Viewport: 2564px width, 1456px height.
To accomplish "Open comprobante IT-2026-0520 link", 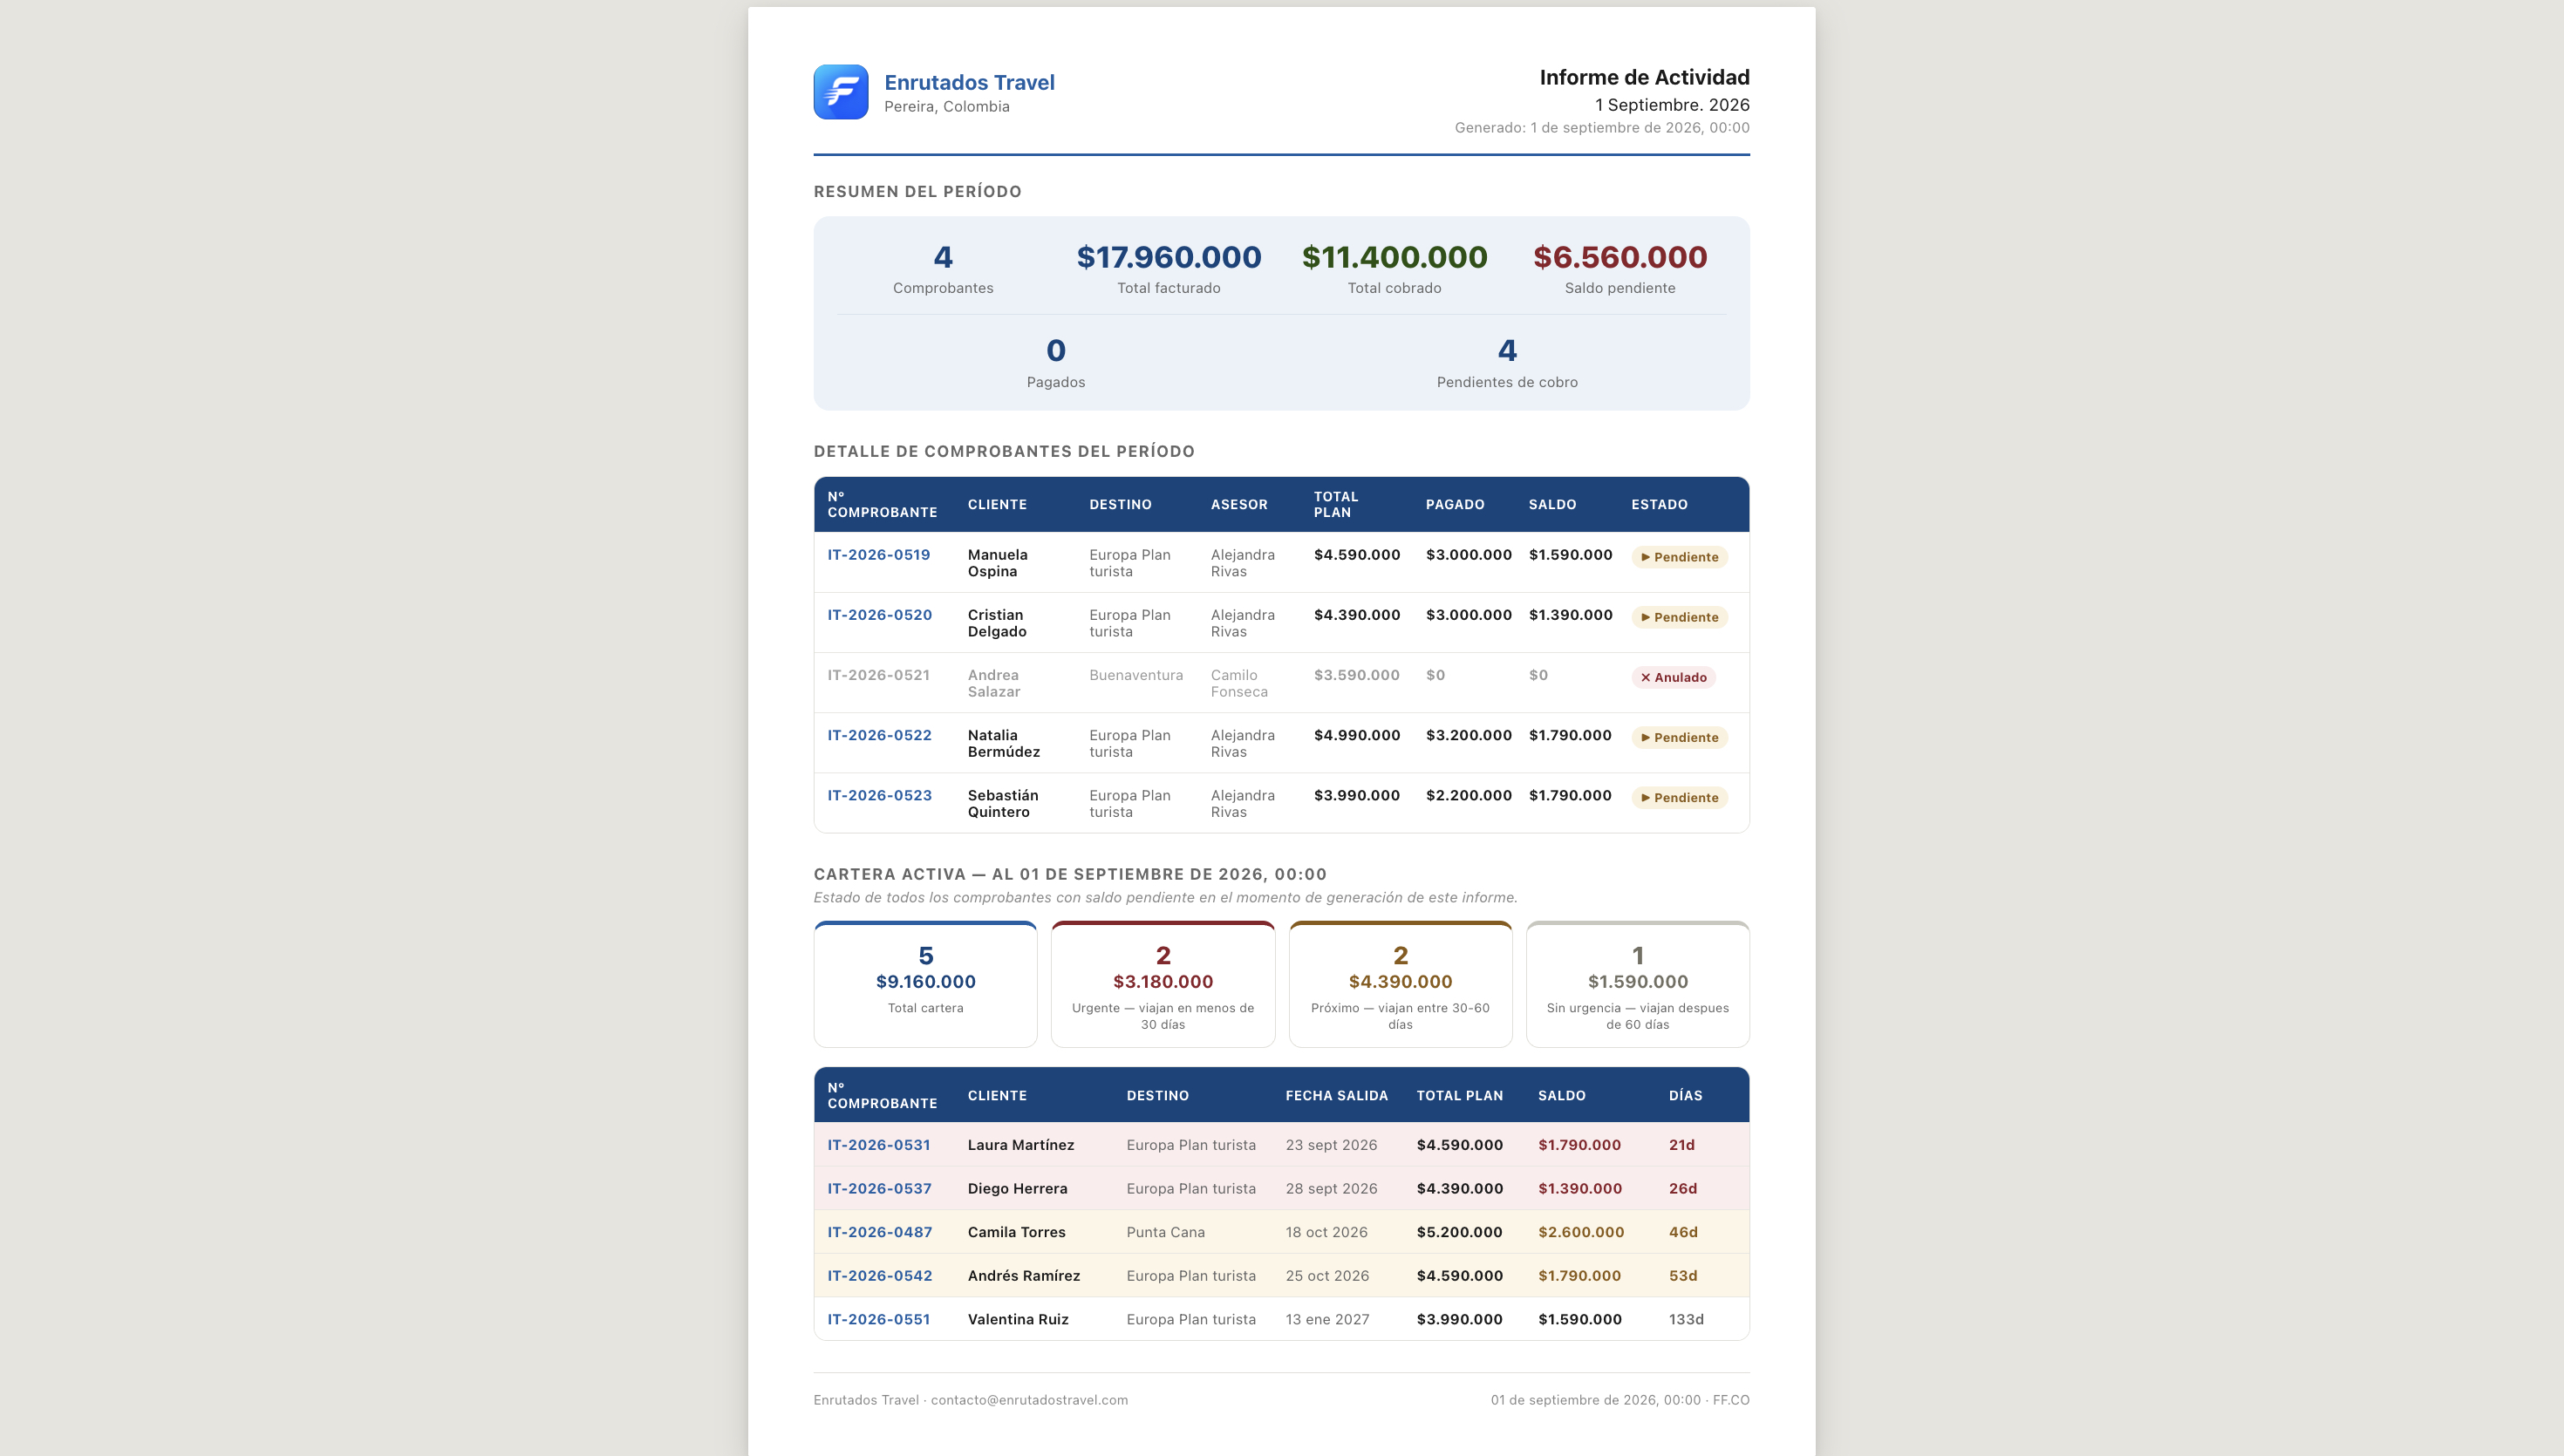I will (x=879, y=615).
